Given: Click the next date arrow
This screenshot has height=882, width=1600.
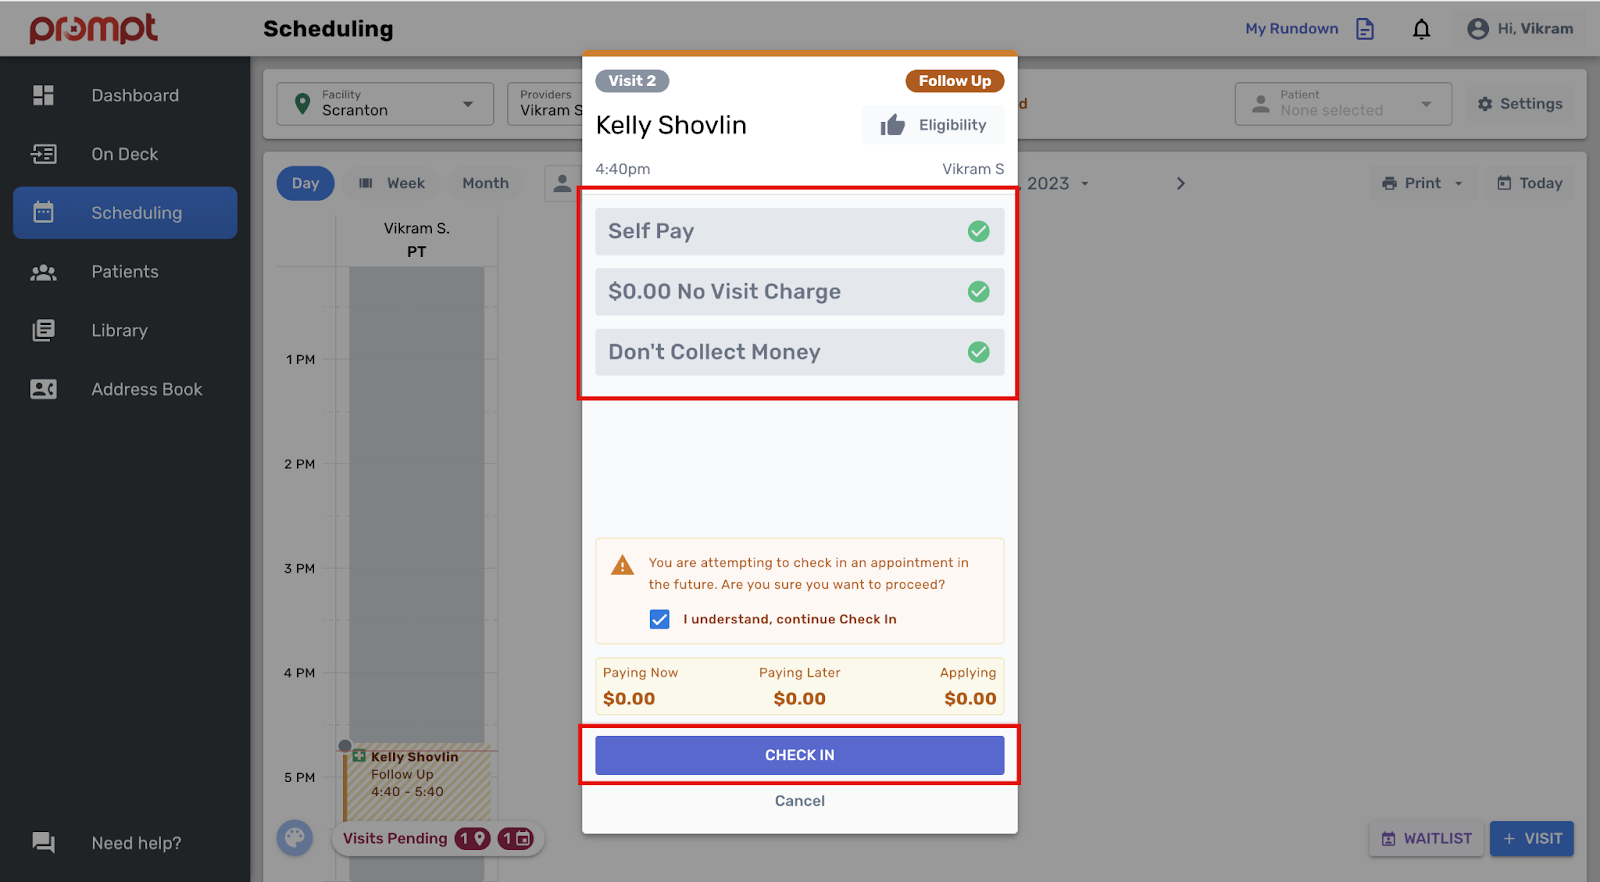Looking at the screenshot, I should (x=1180, y=183).
